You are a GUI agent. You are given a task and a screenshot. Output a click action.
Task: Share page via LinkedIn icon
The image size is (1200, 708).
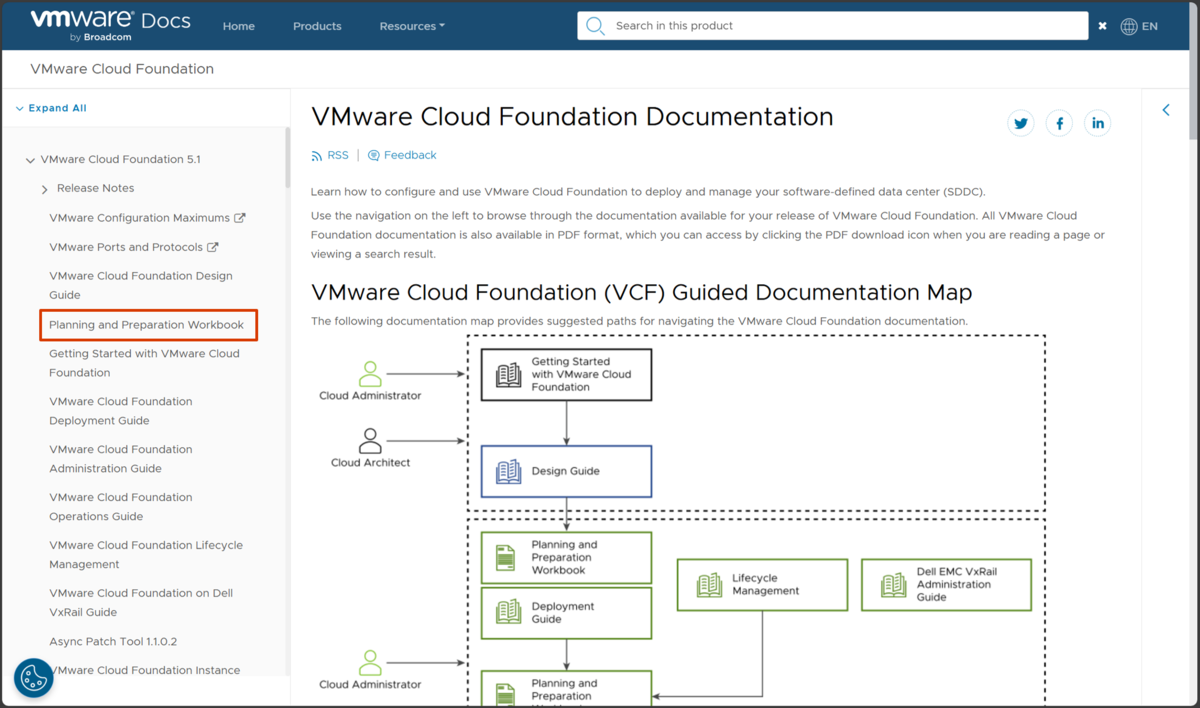click(1098, 123)
